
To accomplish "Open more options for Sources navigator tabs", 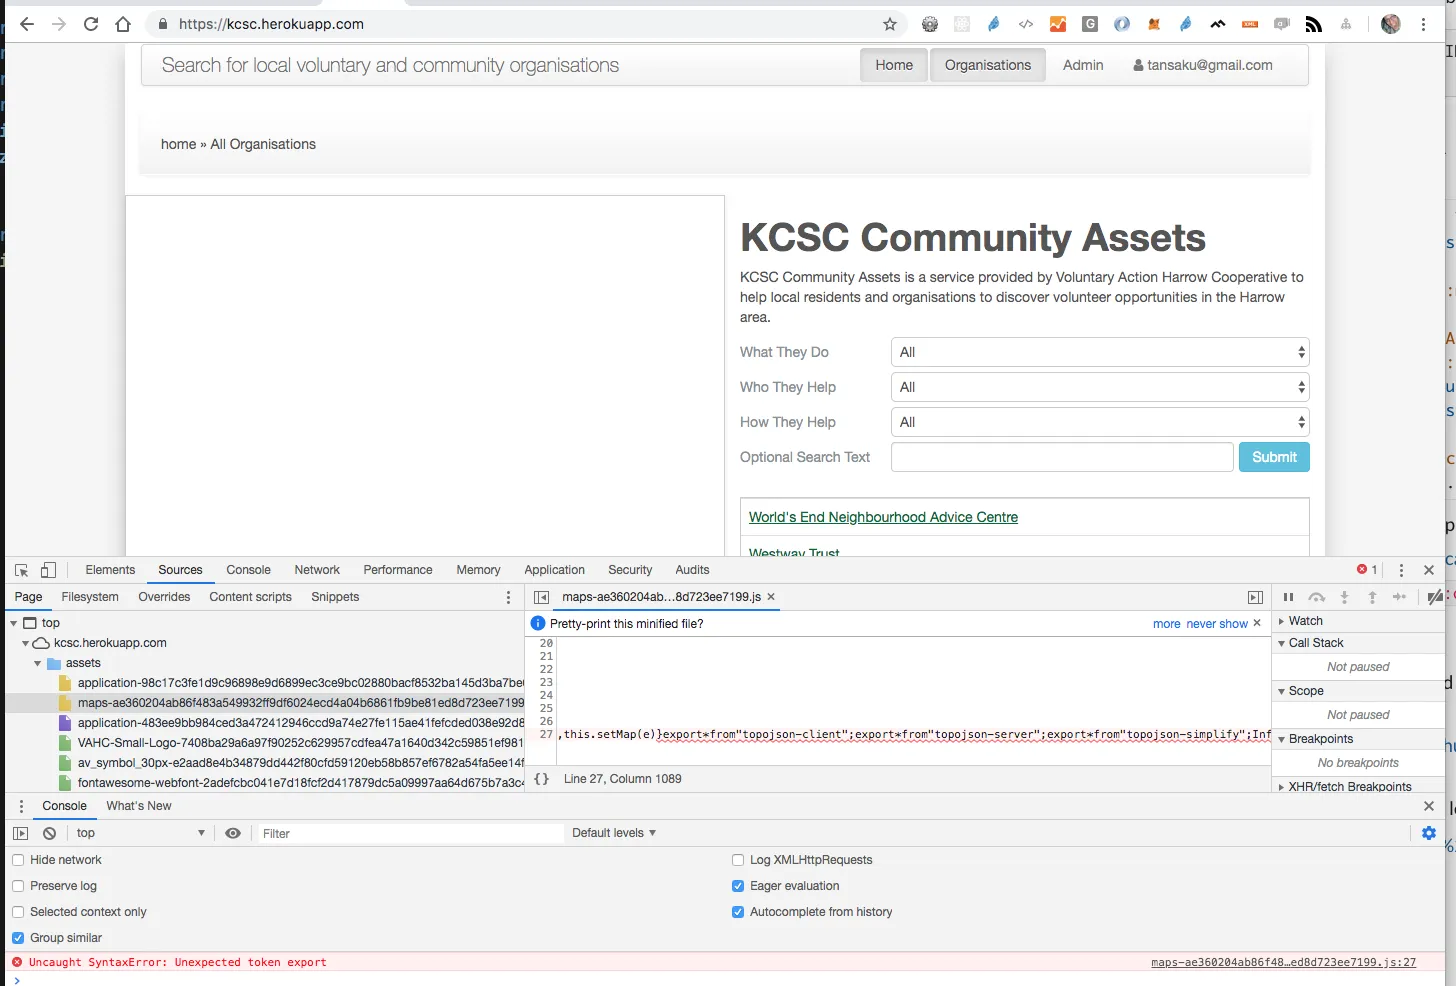I will point(508,597).
